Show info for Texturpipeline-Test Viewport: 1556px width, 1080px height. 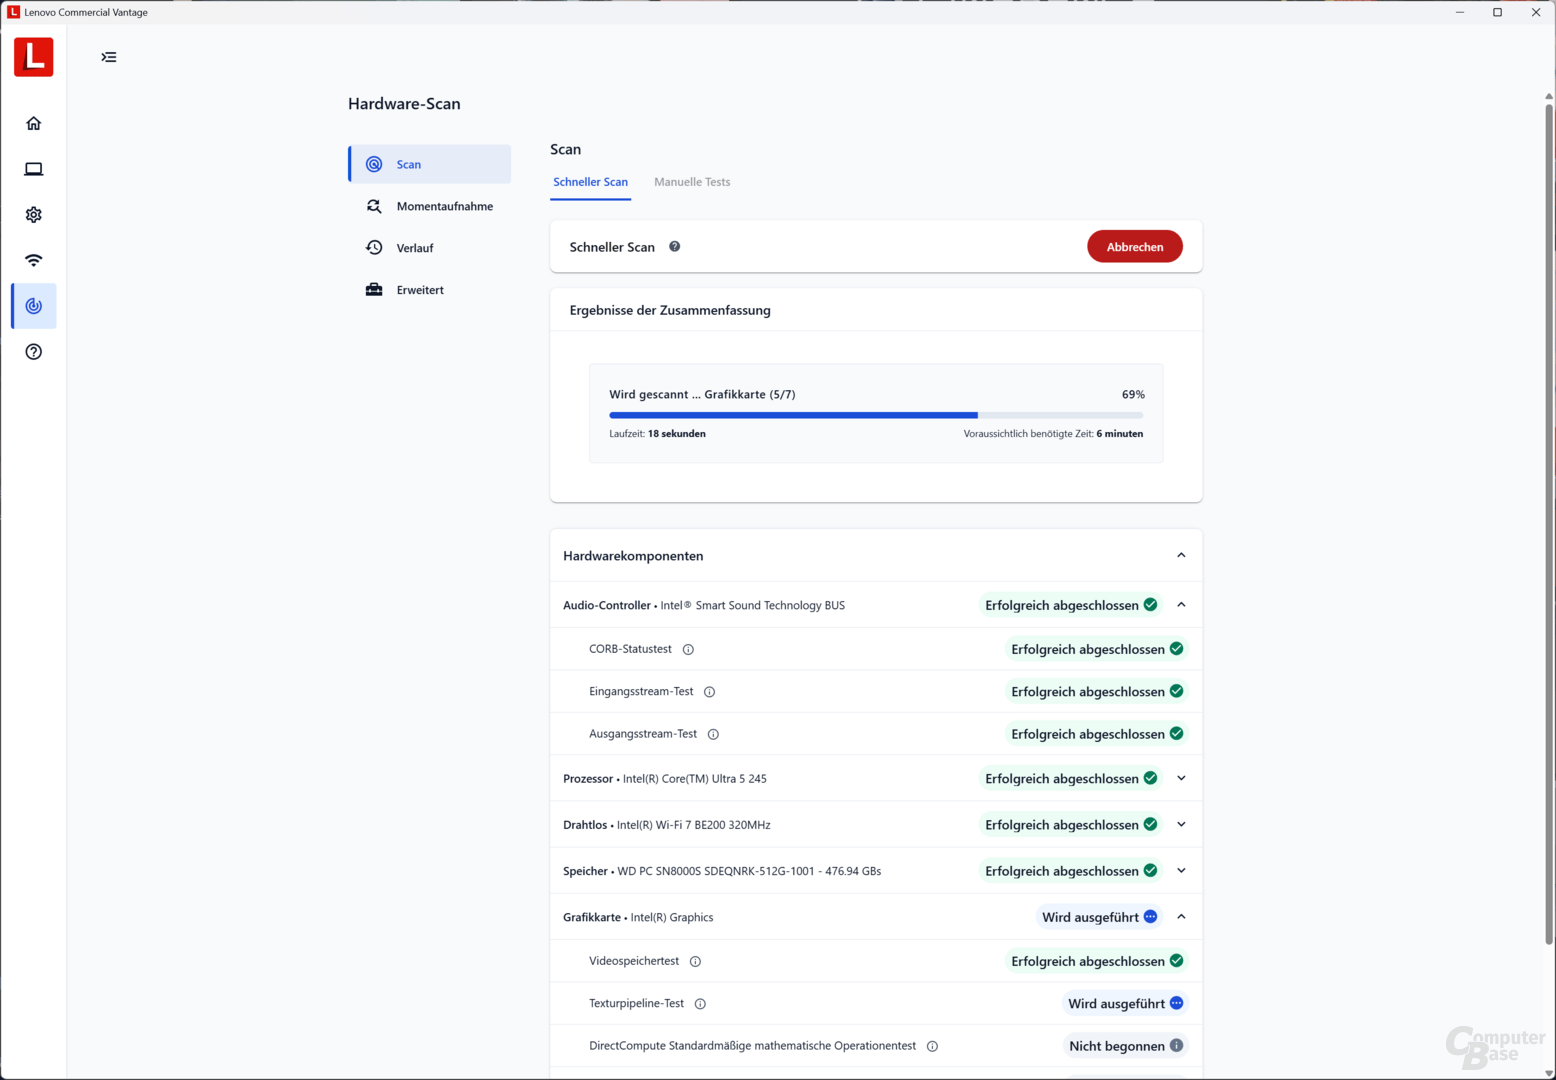(700, 1004)
